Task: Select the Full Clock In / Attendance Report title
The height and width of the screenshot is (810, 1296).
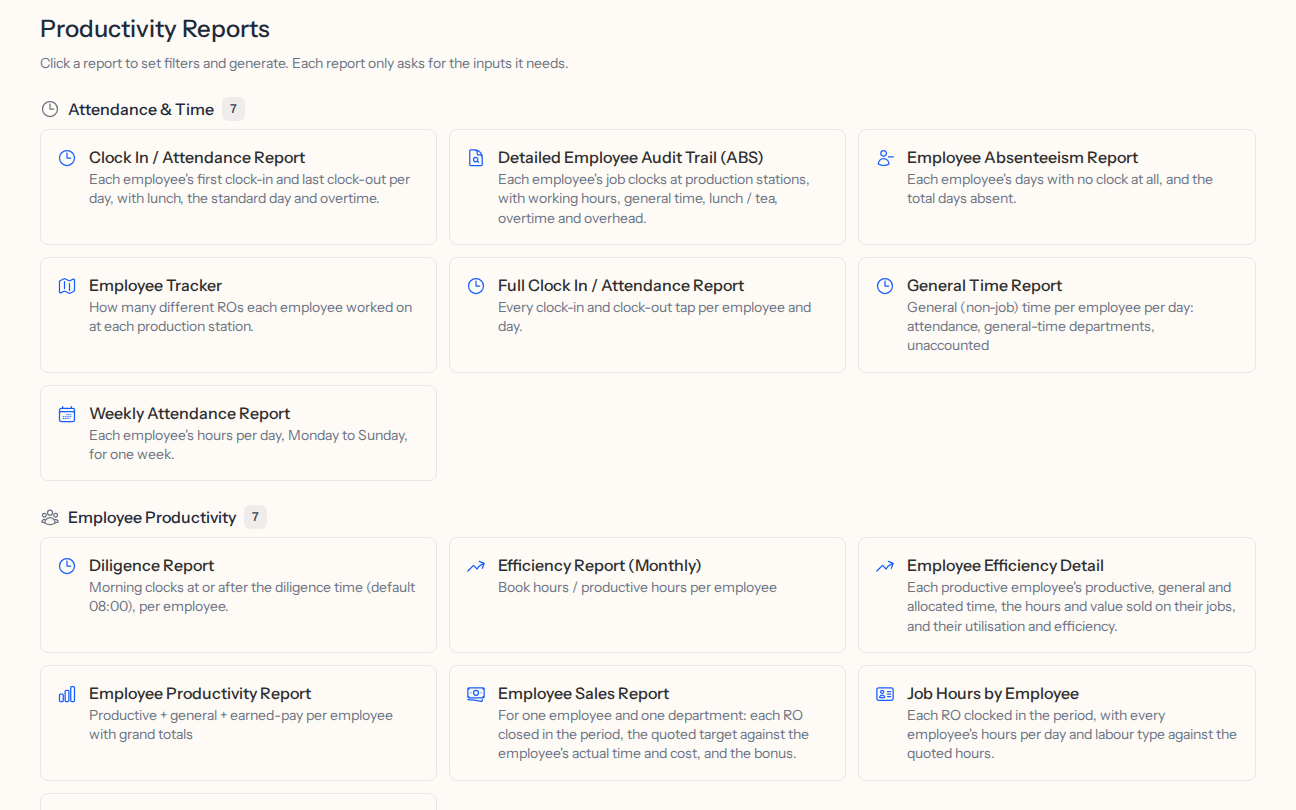Action: tap(621, 286)
